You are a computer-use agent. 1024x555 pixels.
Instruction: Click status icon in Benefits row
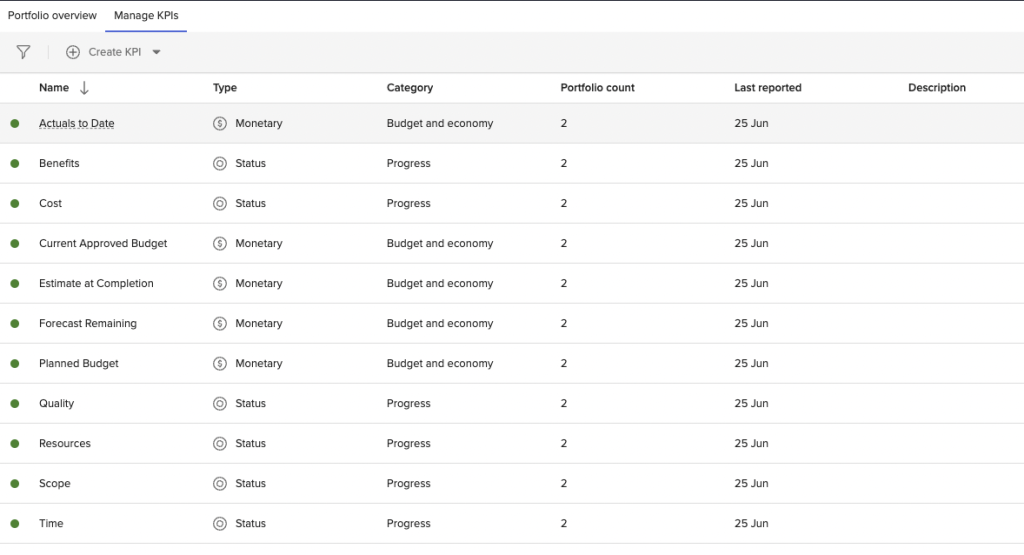click(220, 164)
